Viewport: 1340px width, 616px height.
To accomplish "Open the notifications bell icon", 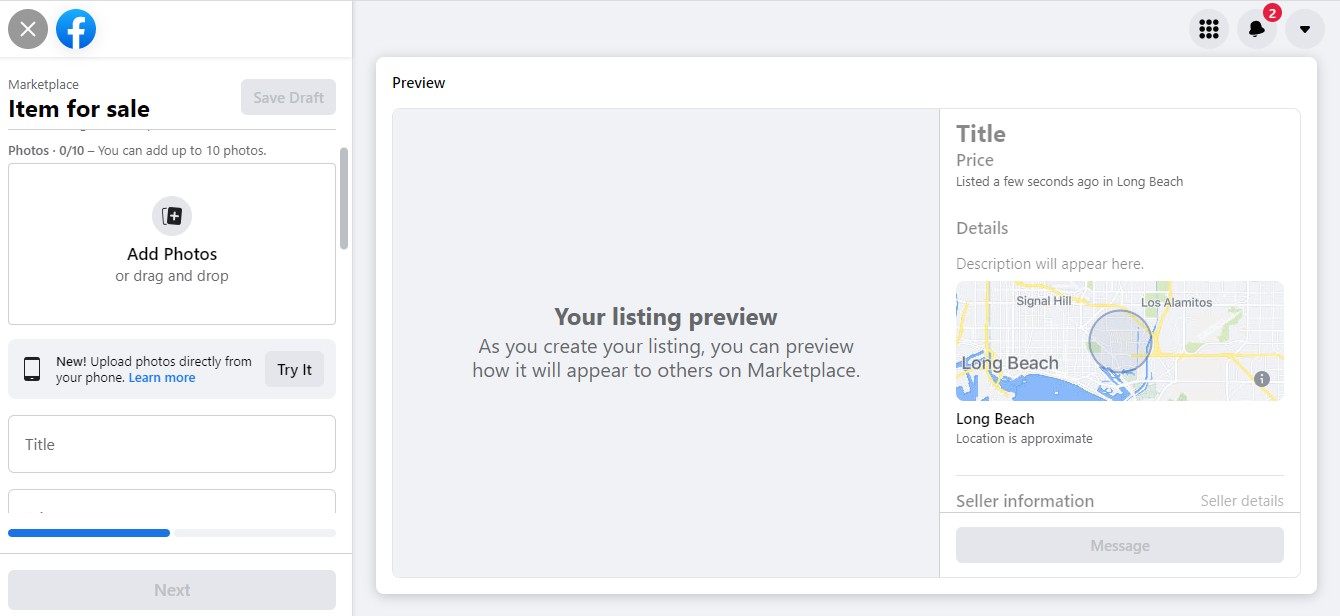I will [x=1257, y=29].
